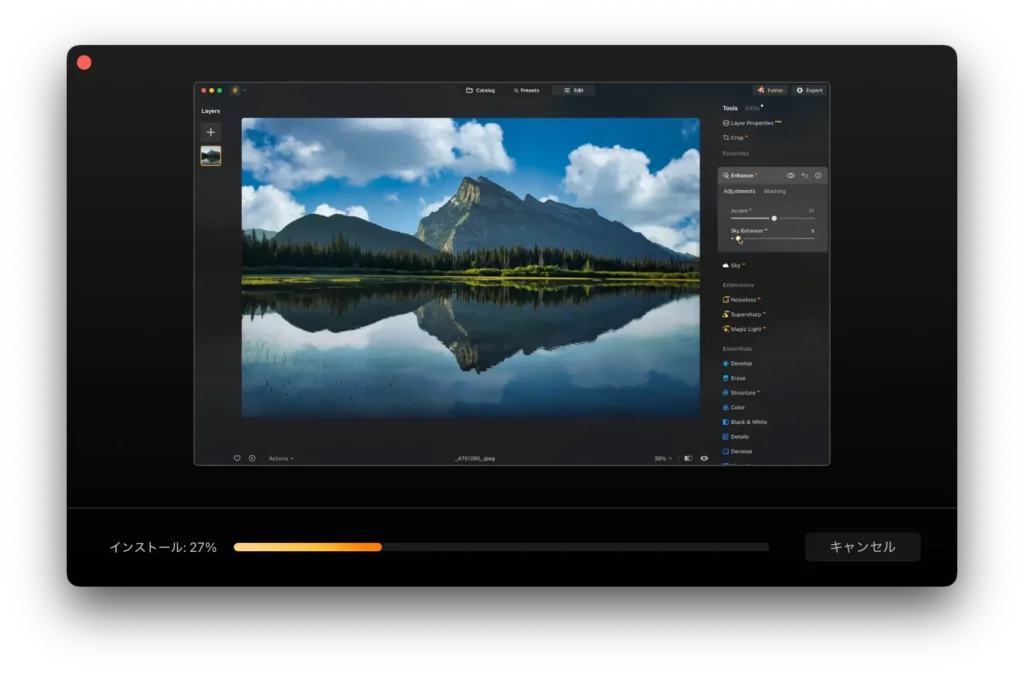
Task: Open the Sky tool
Action: click(736, 265)
